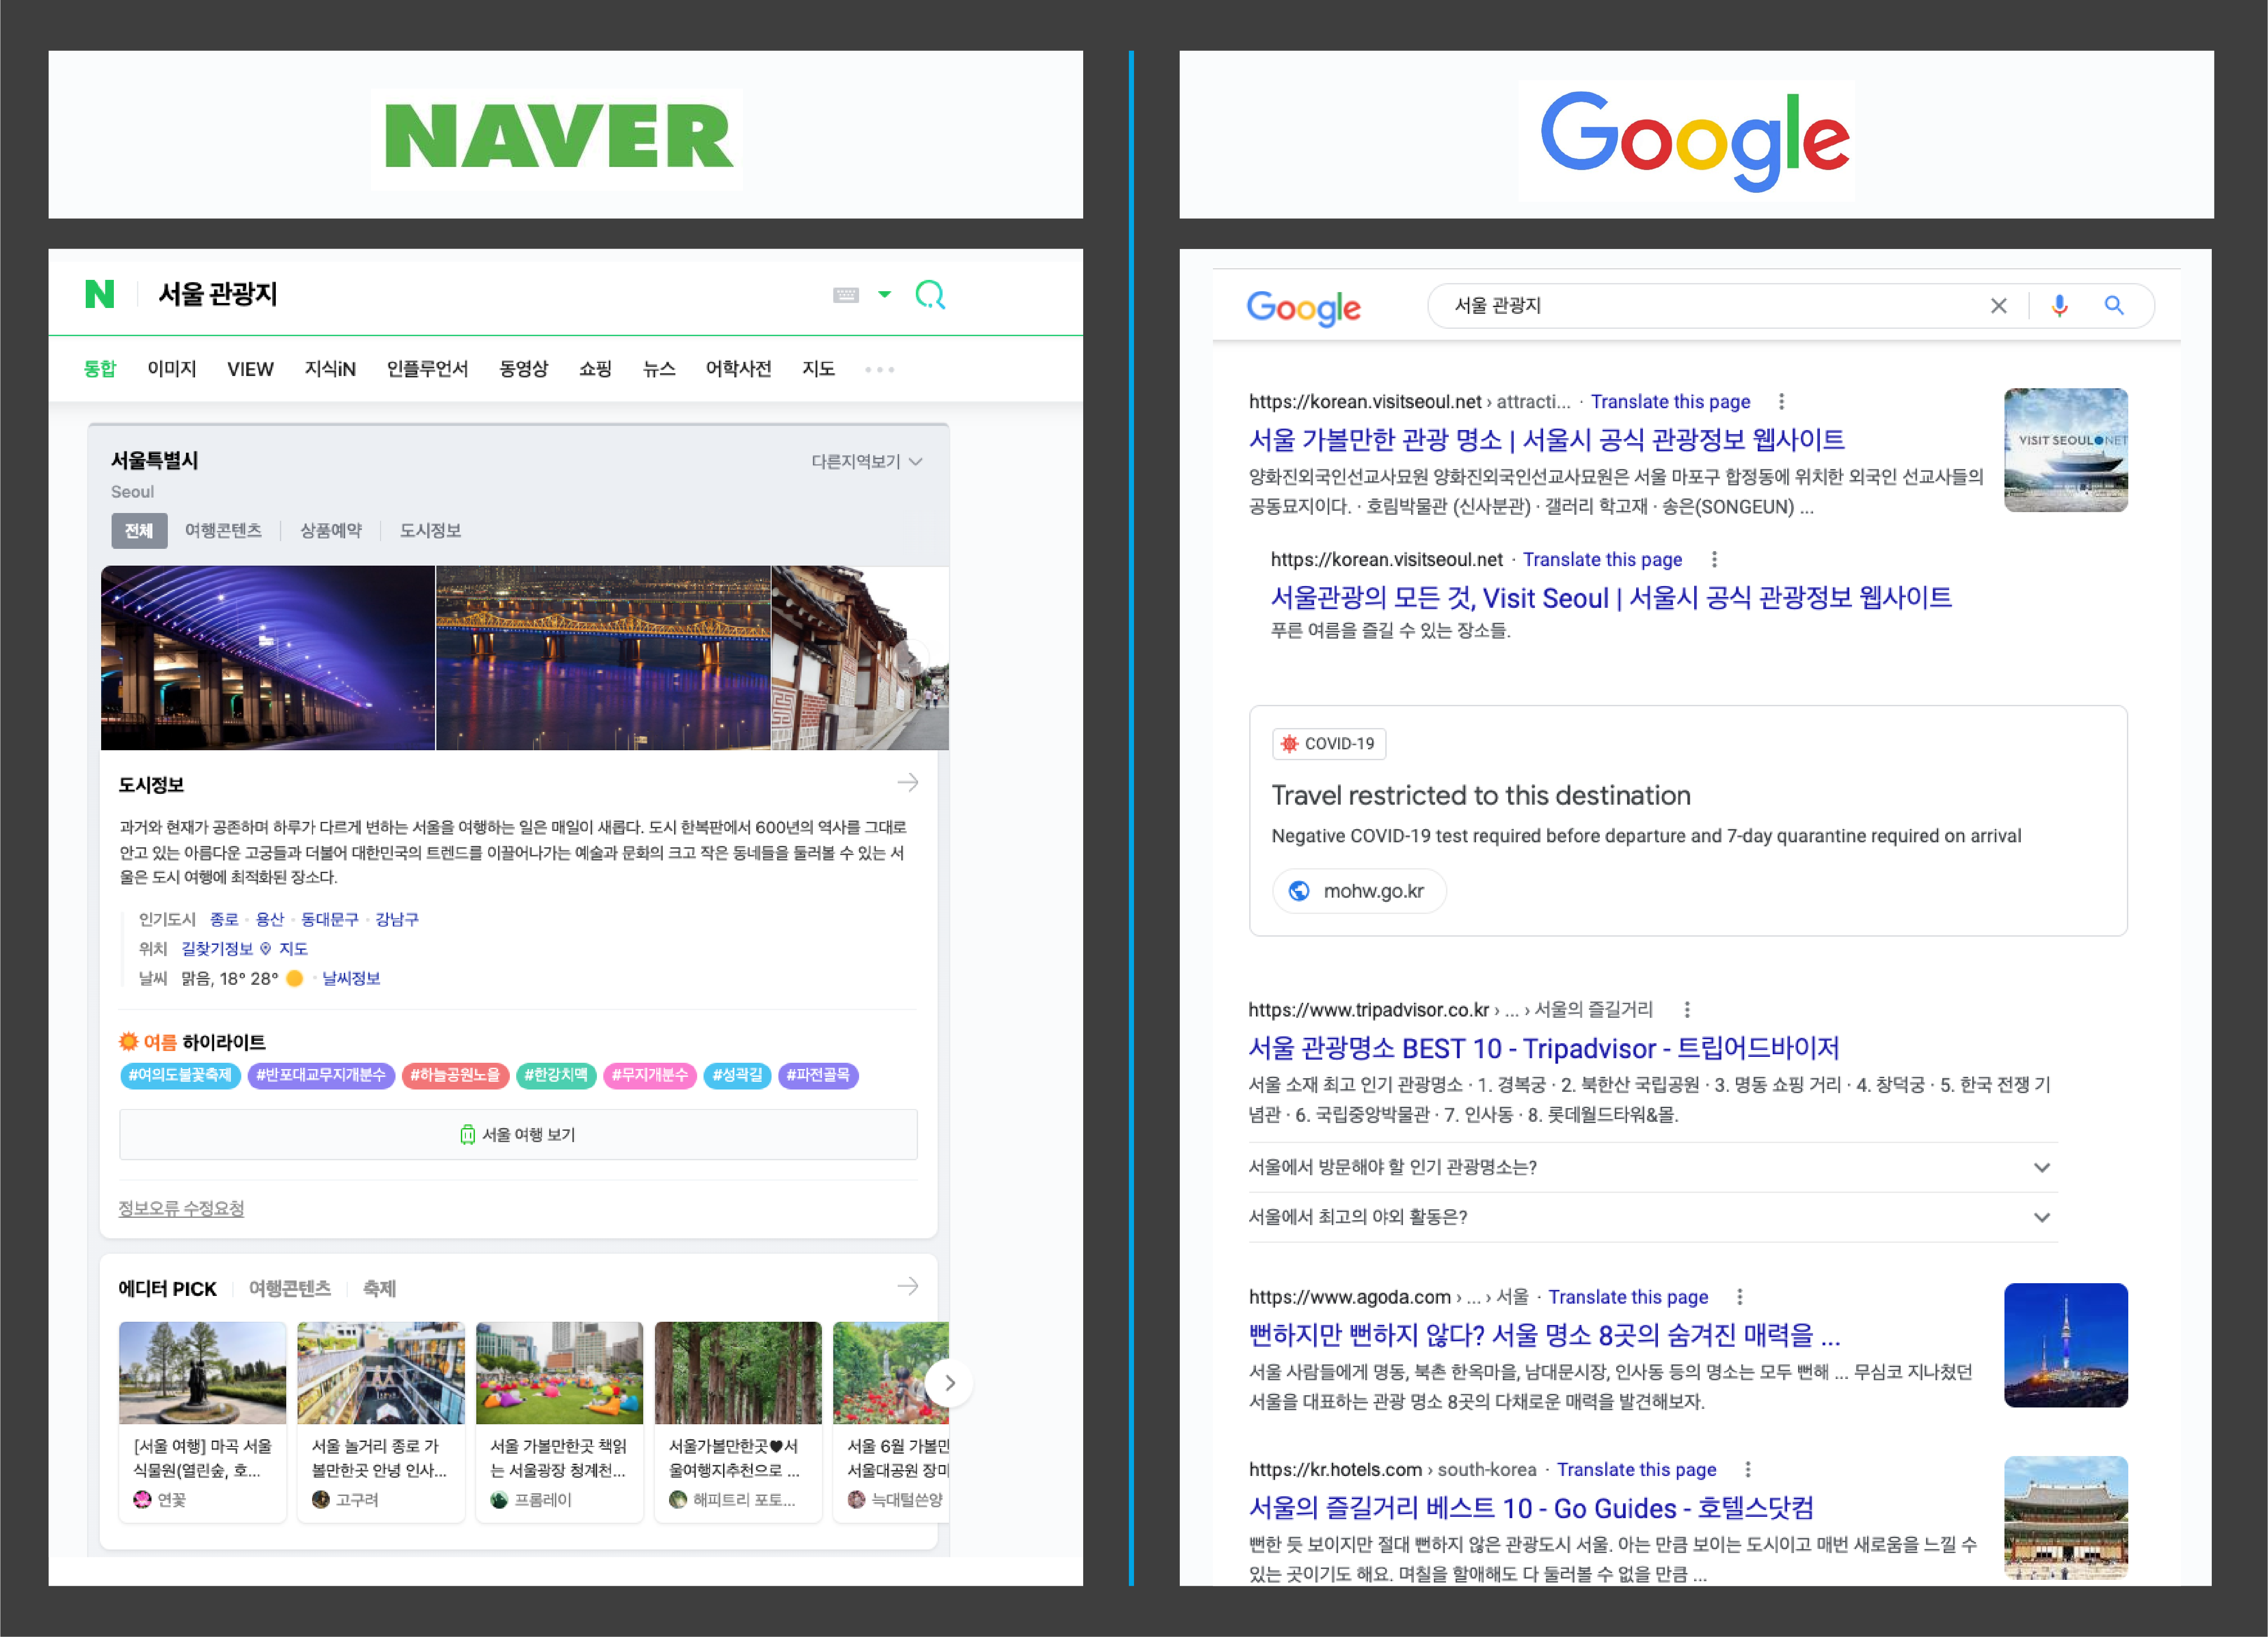
Task: Expand 서울에서 최고의 야외 활동은? question
Action: 1652,1217
